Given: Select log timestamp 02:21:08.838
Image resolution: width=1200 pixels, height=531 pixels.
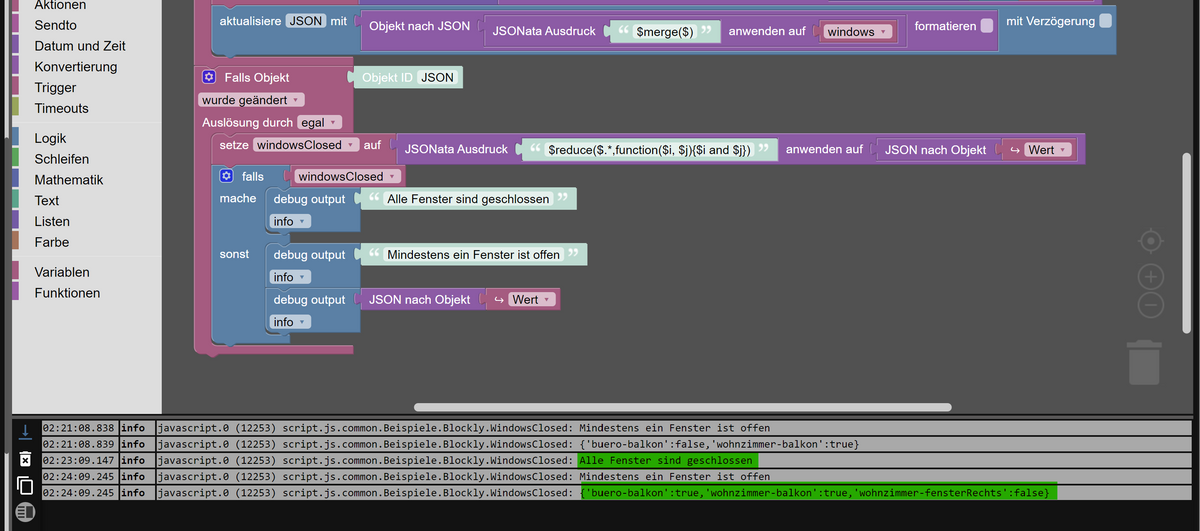Looking at the screenshot, I should (x=79, y=428).
